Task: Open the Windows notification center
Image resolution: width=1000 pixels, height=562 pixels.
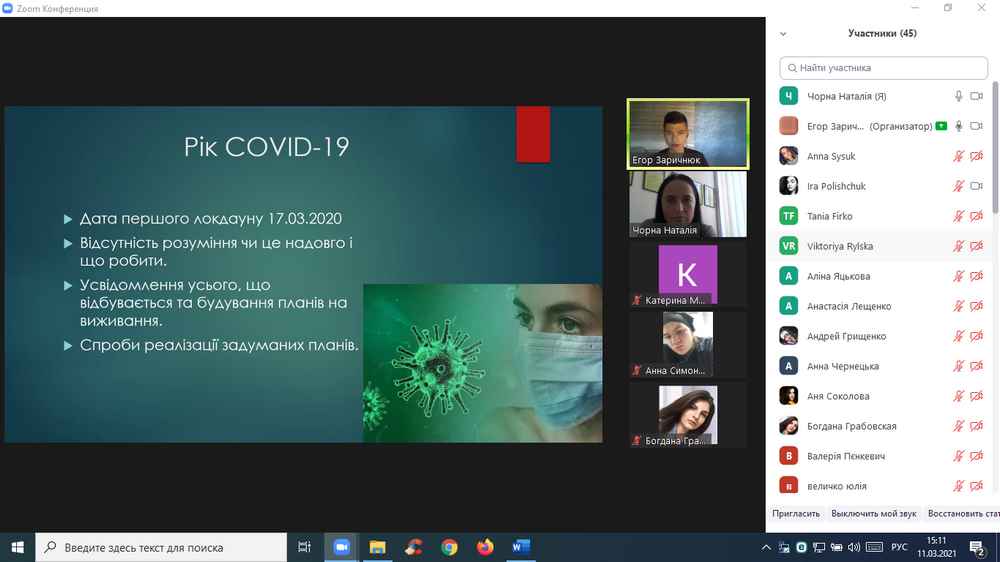Action: tap(980, 547)
